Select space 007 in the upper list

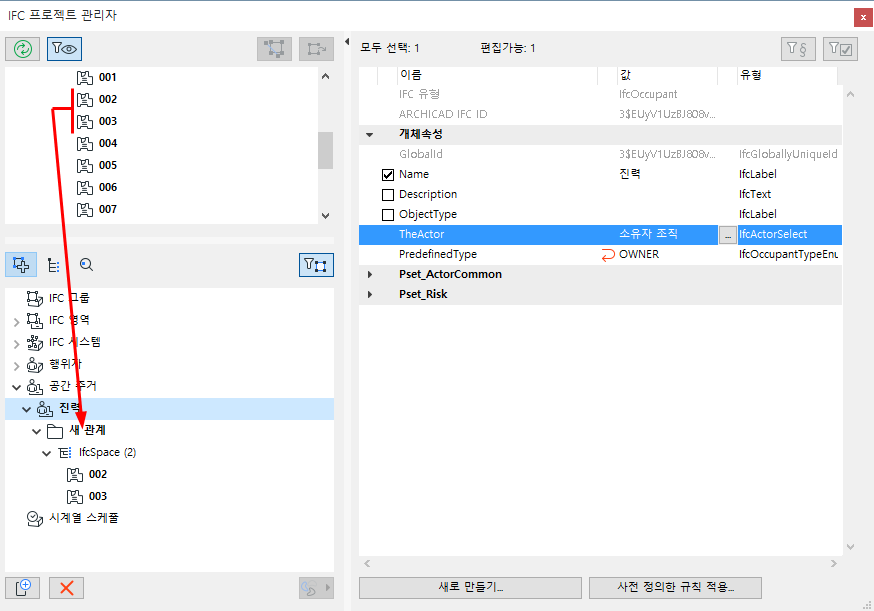pos(108,209)
